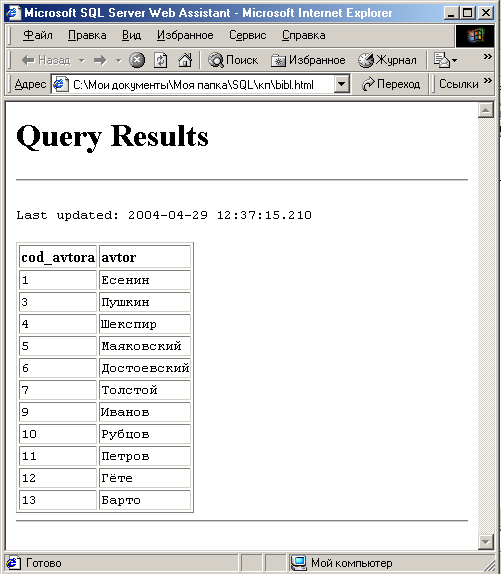The height and width of the screenshot is (574, 501).
Task: Maximize the Internet Explorer window
Action: (x=467, y=13)
